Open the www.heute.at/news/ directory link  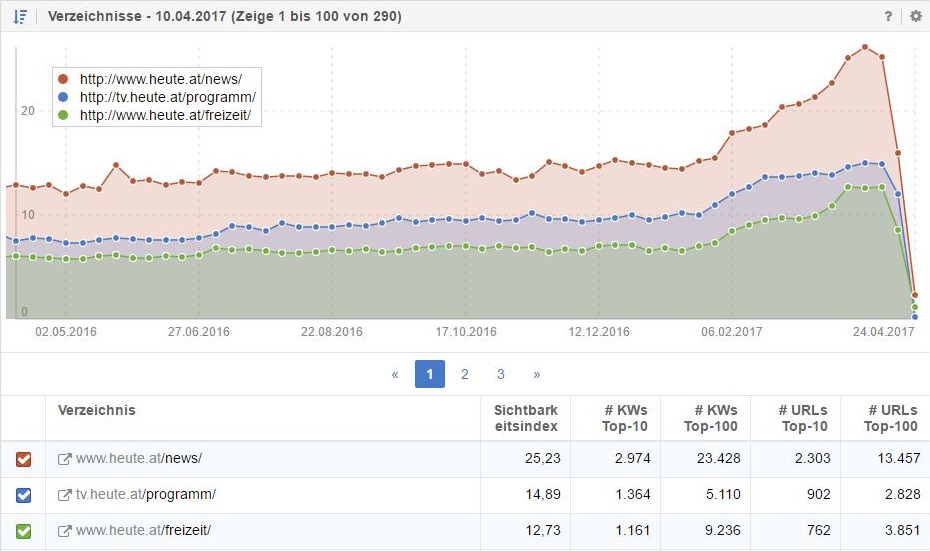coord(139,459)
